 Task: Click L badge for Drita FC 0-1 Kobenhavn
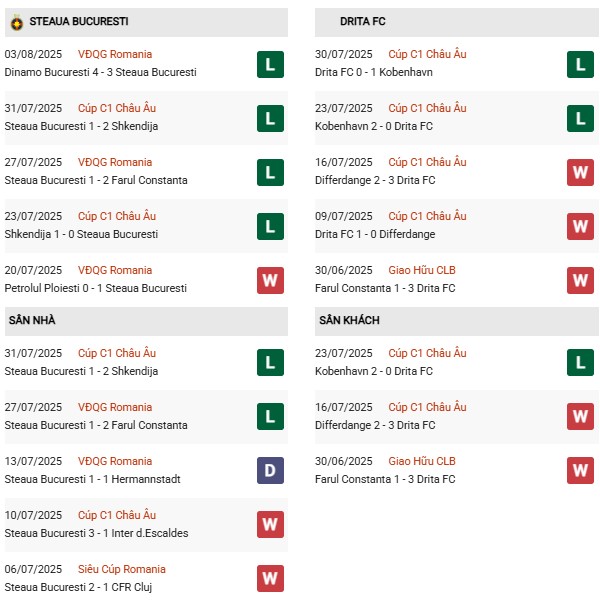click(x=580, y=65)
